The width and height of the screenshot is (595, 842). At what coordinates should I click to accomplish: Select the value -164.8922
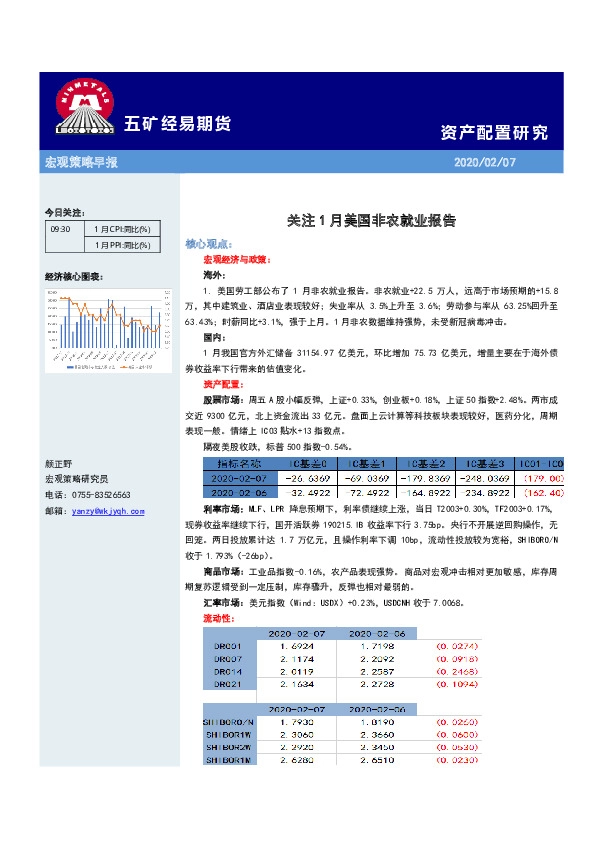[x=425, y=492]
